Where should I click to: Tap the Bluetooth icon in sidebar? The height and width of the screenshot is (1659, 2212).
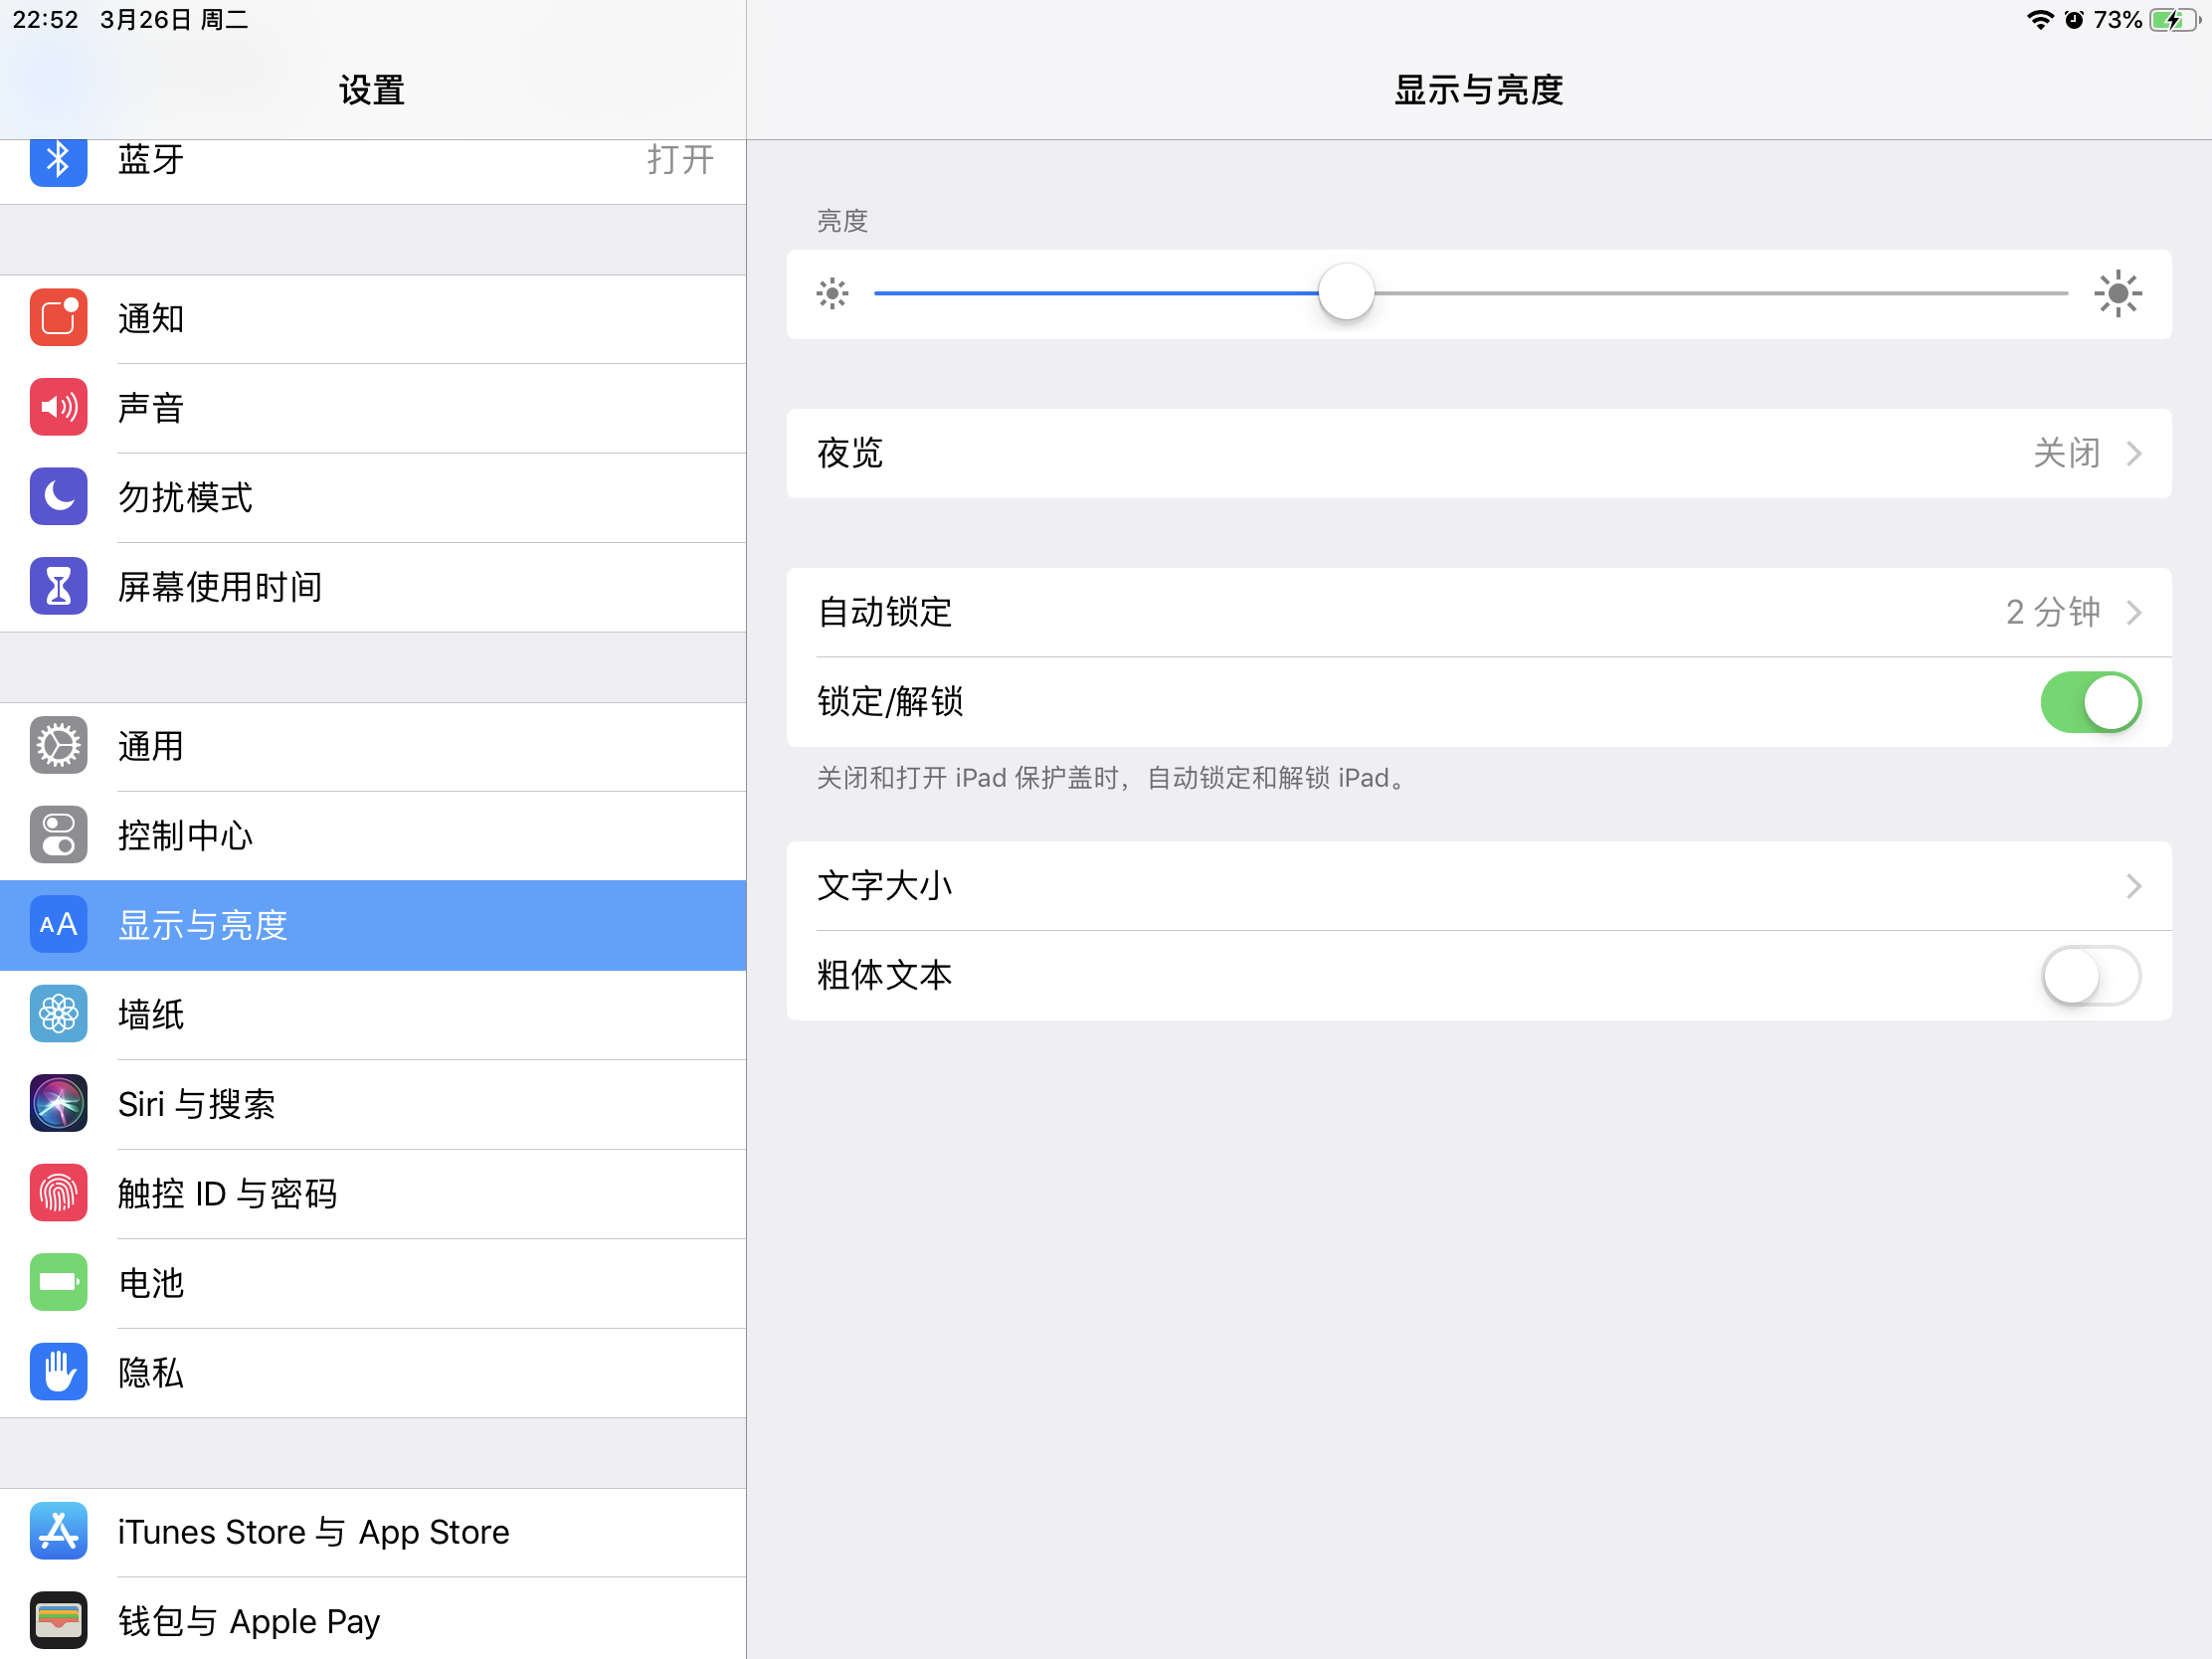point(58,160)
